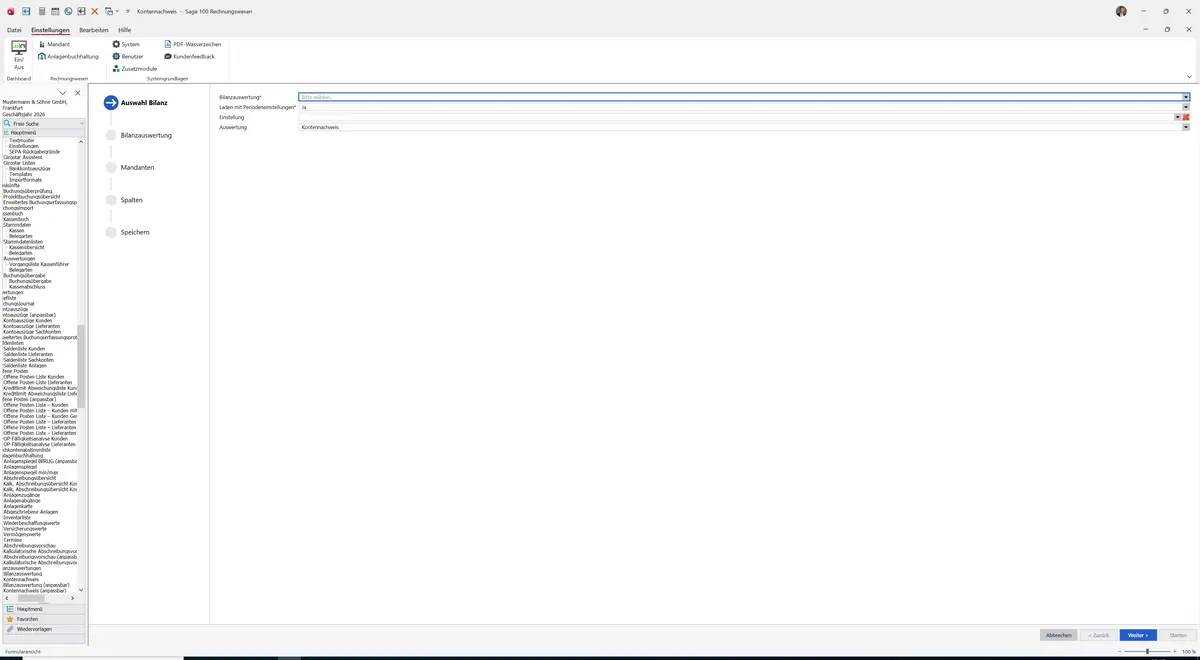Click the Weiter button
This screenshot has width=1200, height=660.
(x=1138, y=635)
